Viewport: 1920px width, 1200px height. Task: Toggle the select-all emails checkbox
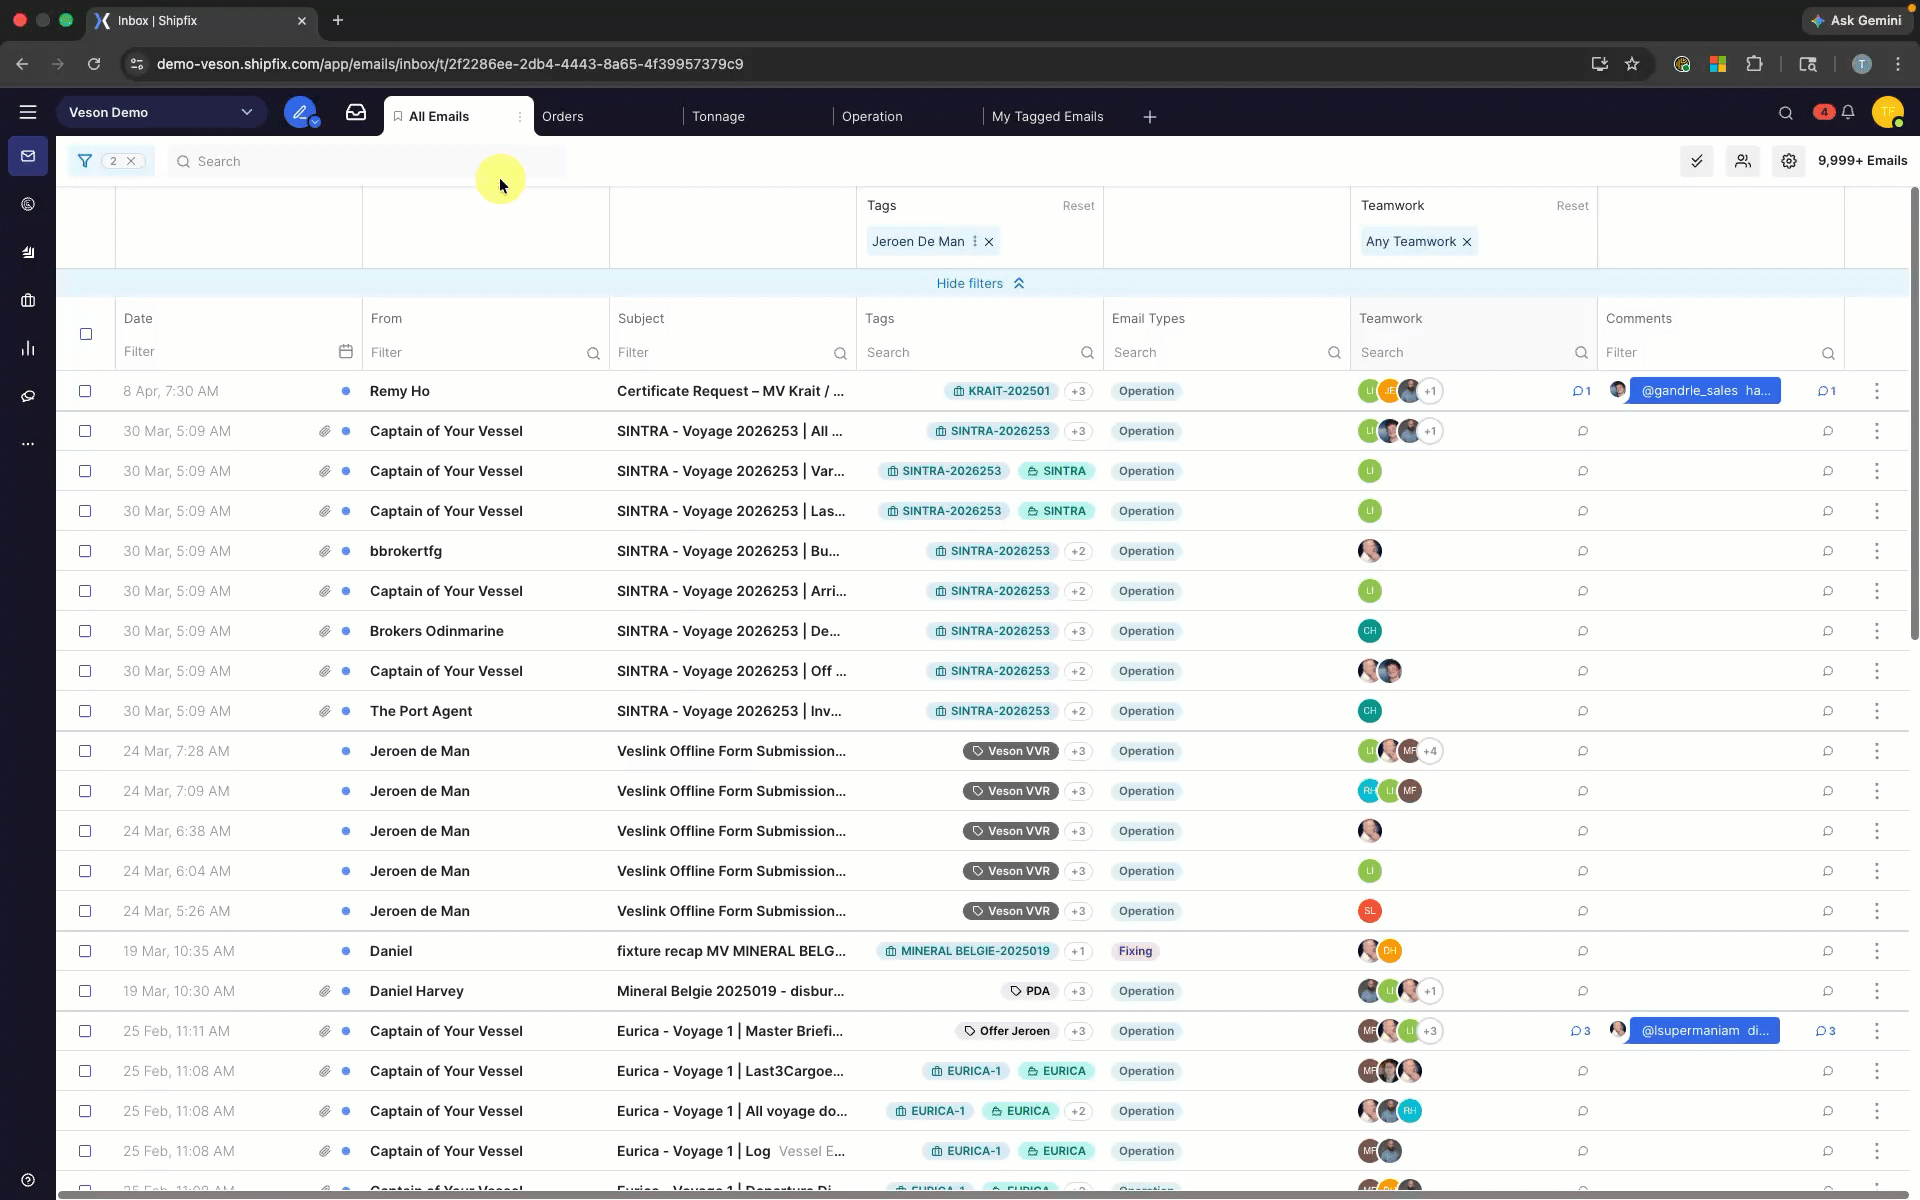coord(86,334)
